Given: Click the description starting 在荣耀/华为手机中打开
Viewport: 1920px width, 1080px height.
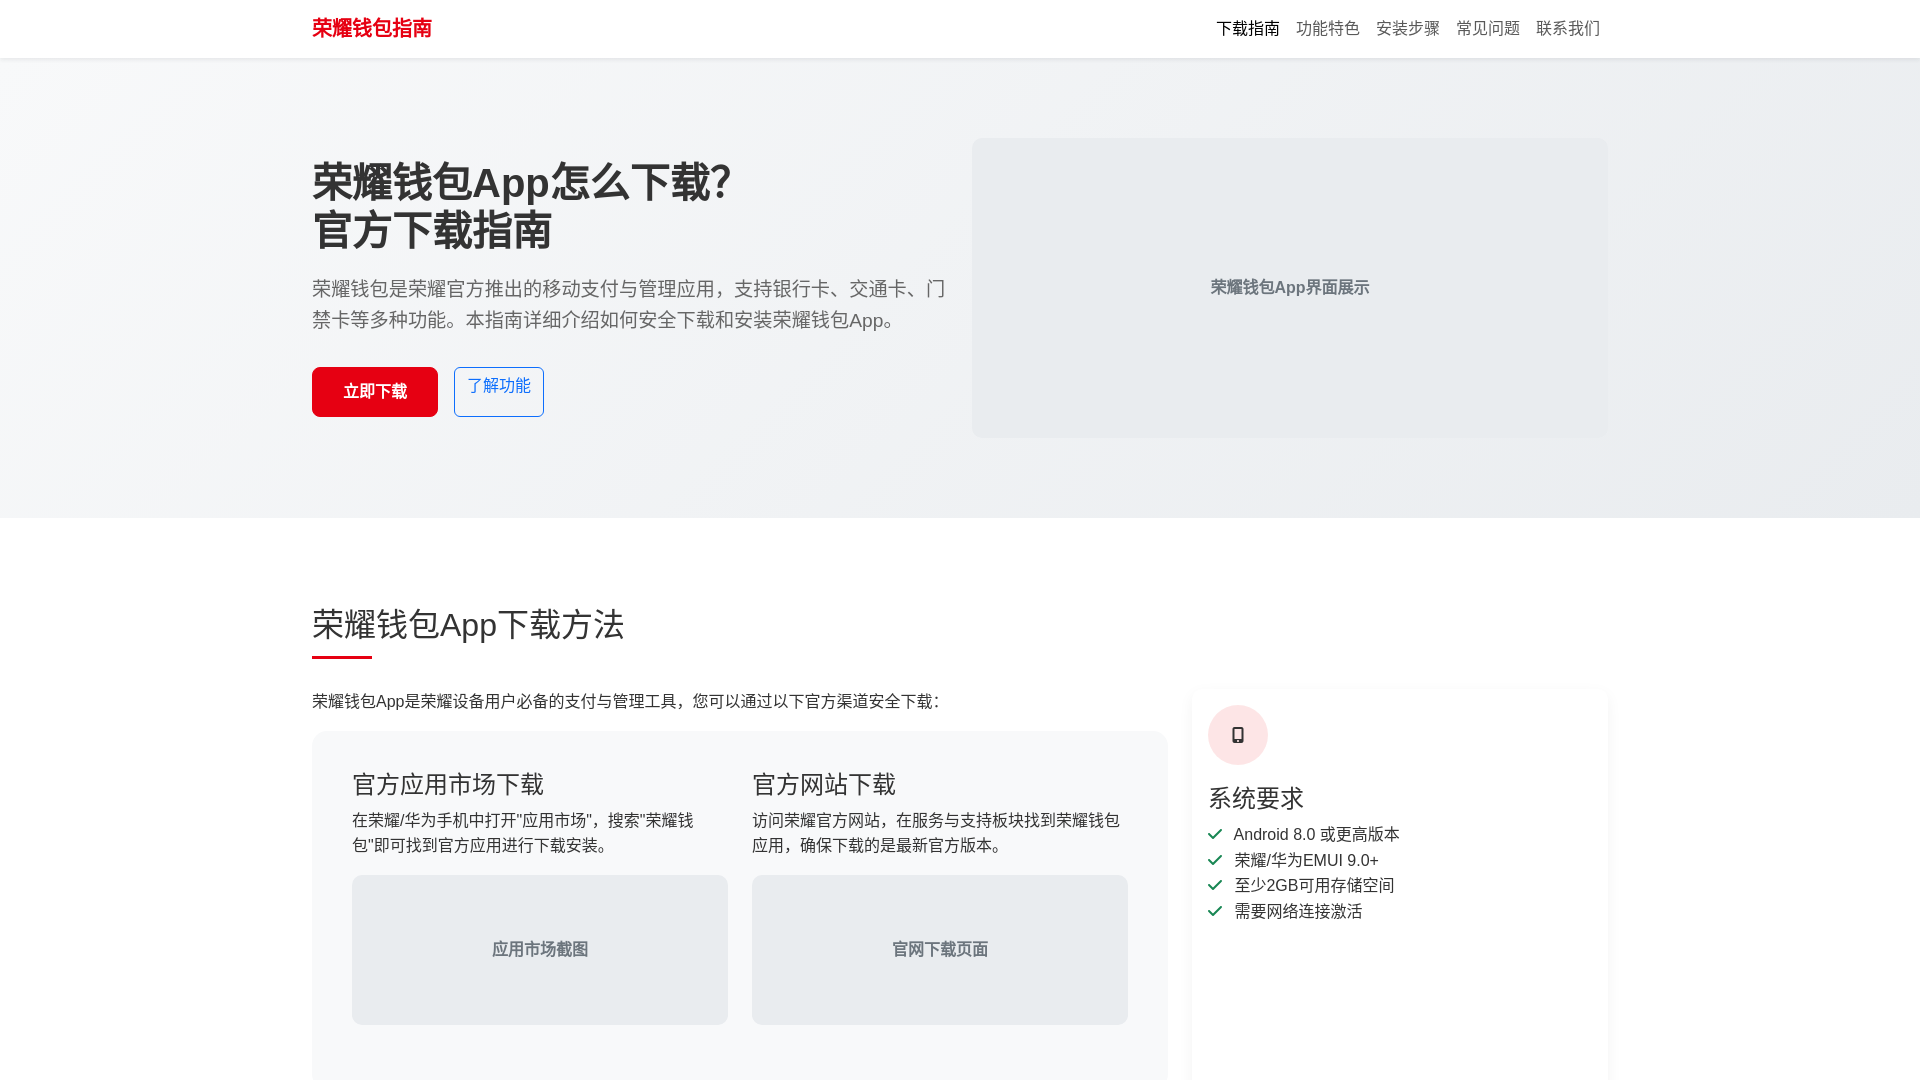Looking at the screenshot, I should click(523, 833).
